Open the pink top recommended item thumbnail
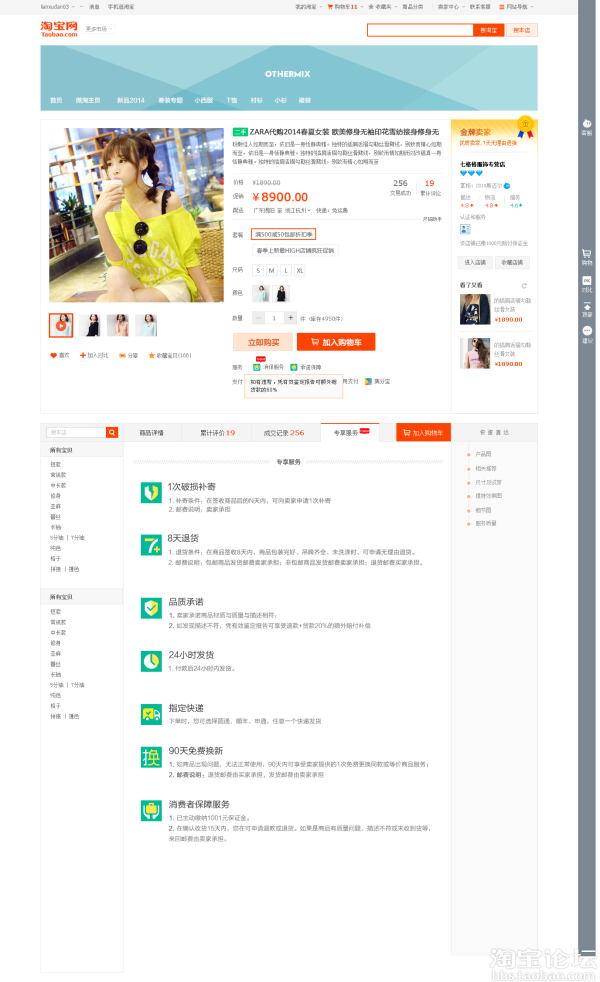Screen dimensions: 600x982 475,353
